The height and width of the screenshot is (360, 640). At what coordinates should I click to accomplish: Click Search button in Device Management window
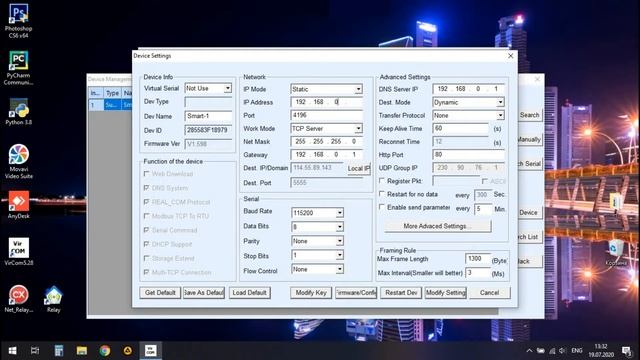point(529,115)
